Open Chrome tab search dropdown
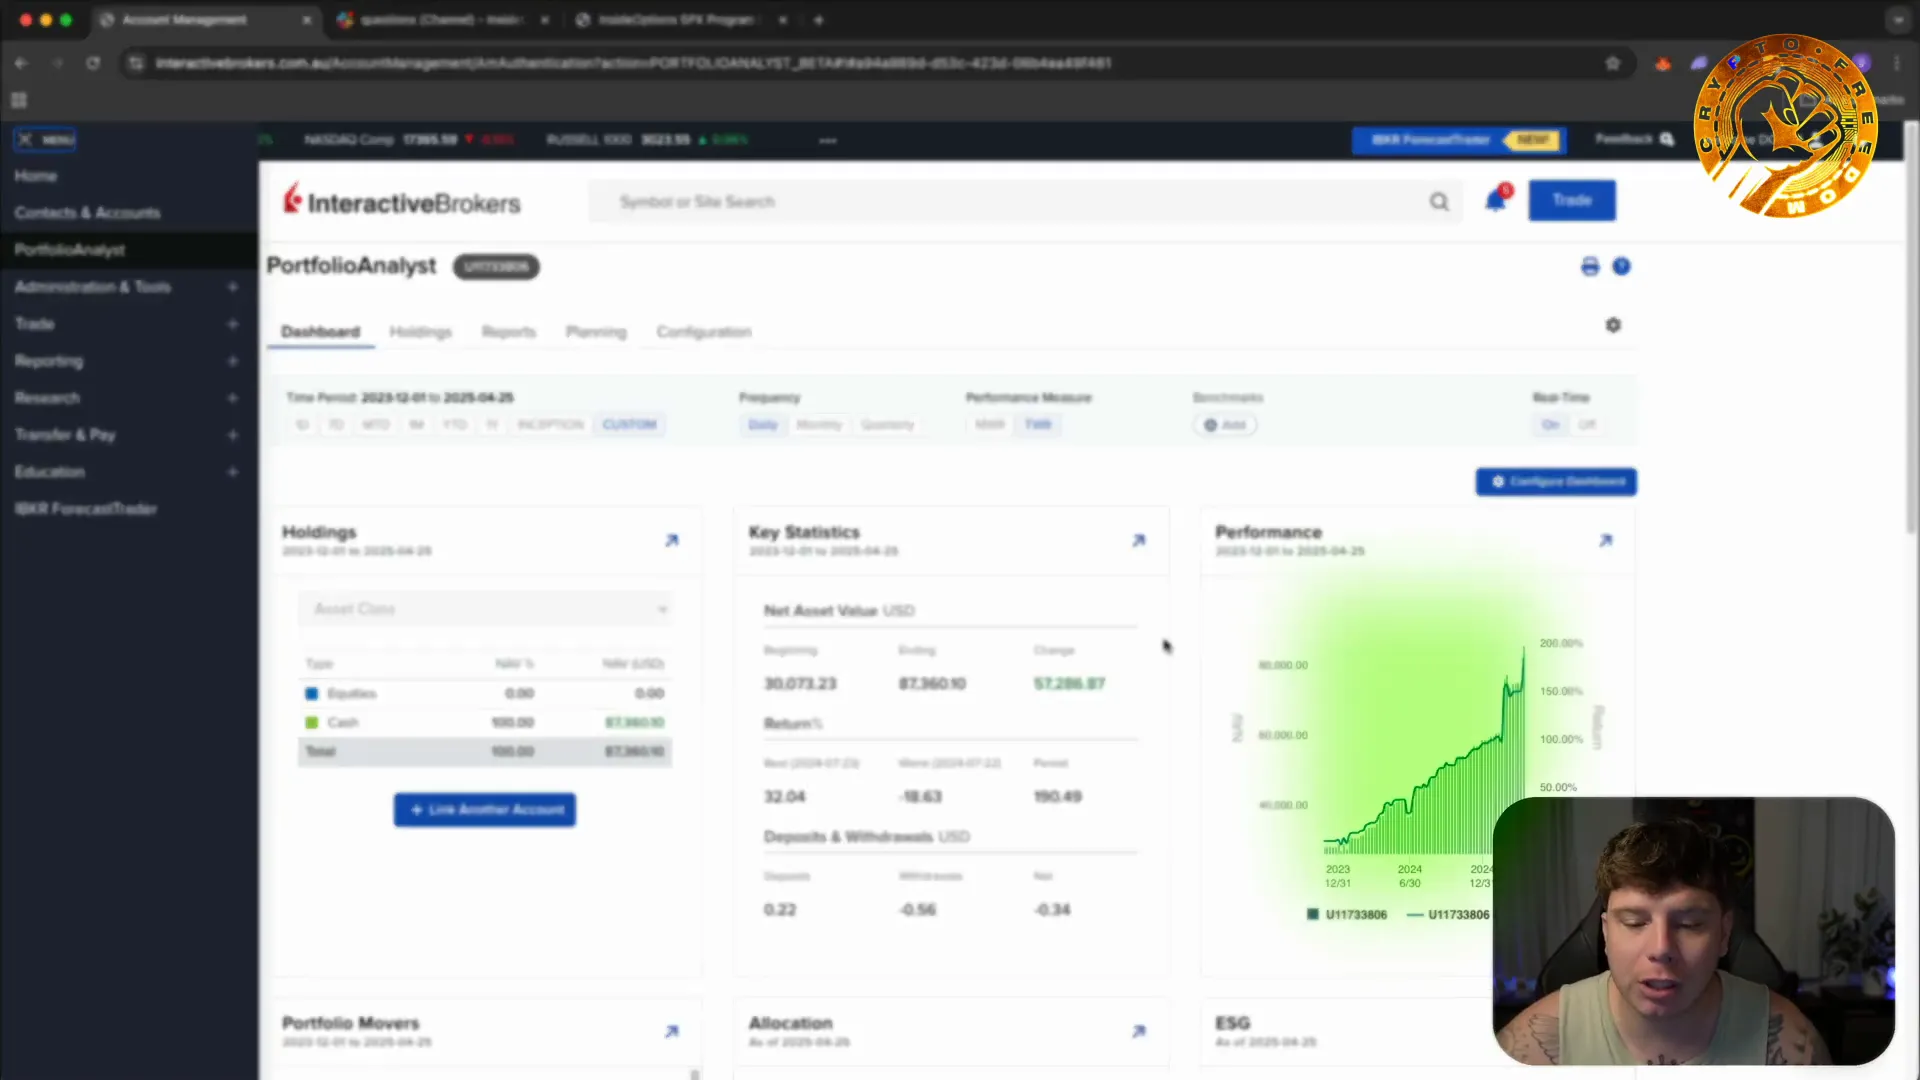The image size is (1920, 1080). tap(1898, 20)
